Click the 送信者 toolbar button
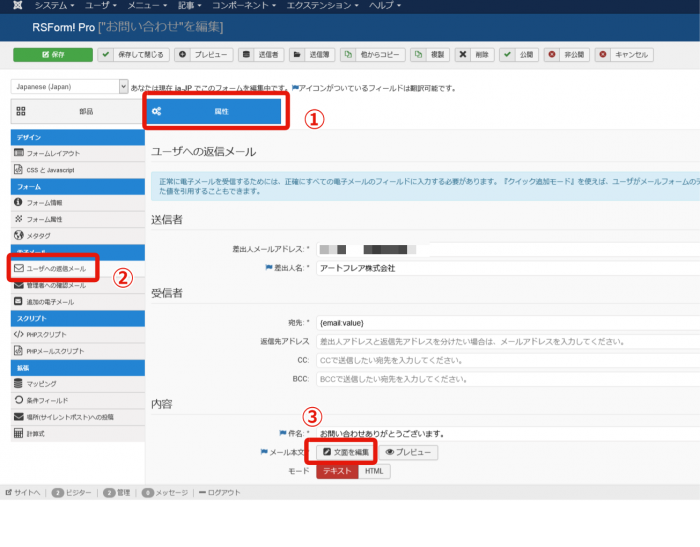Screen dimensions: 700x547 [x=261, y=54]
